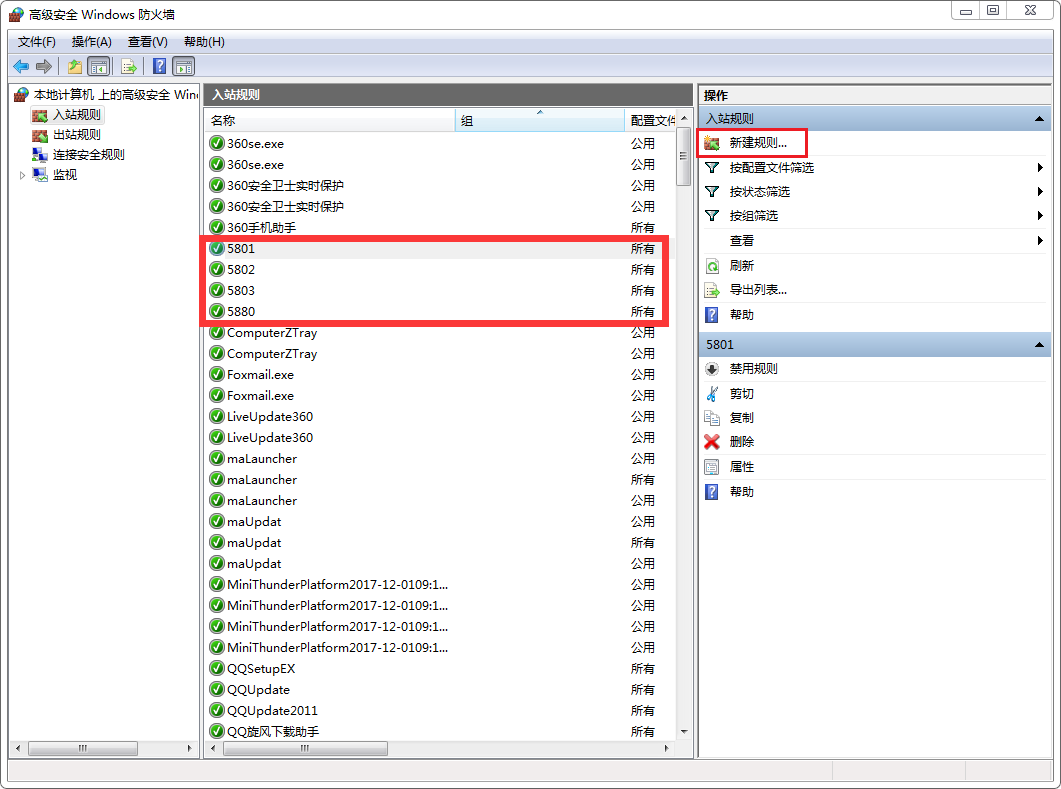Screen dimensions: 1061x789
Task: Open the 查看(V) menu
Action: [148, 42]
